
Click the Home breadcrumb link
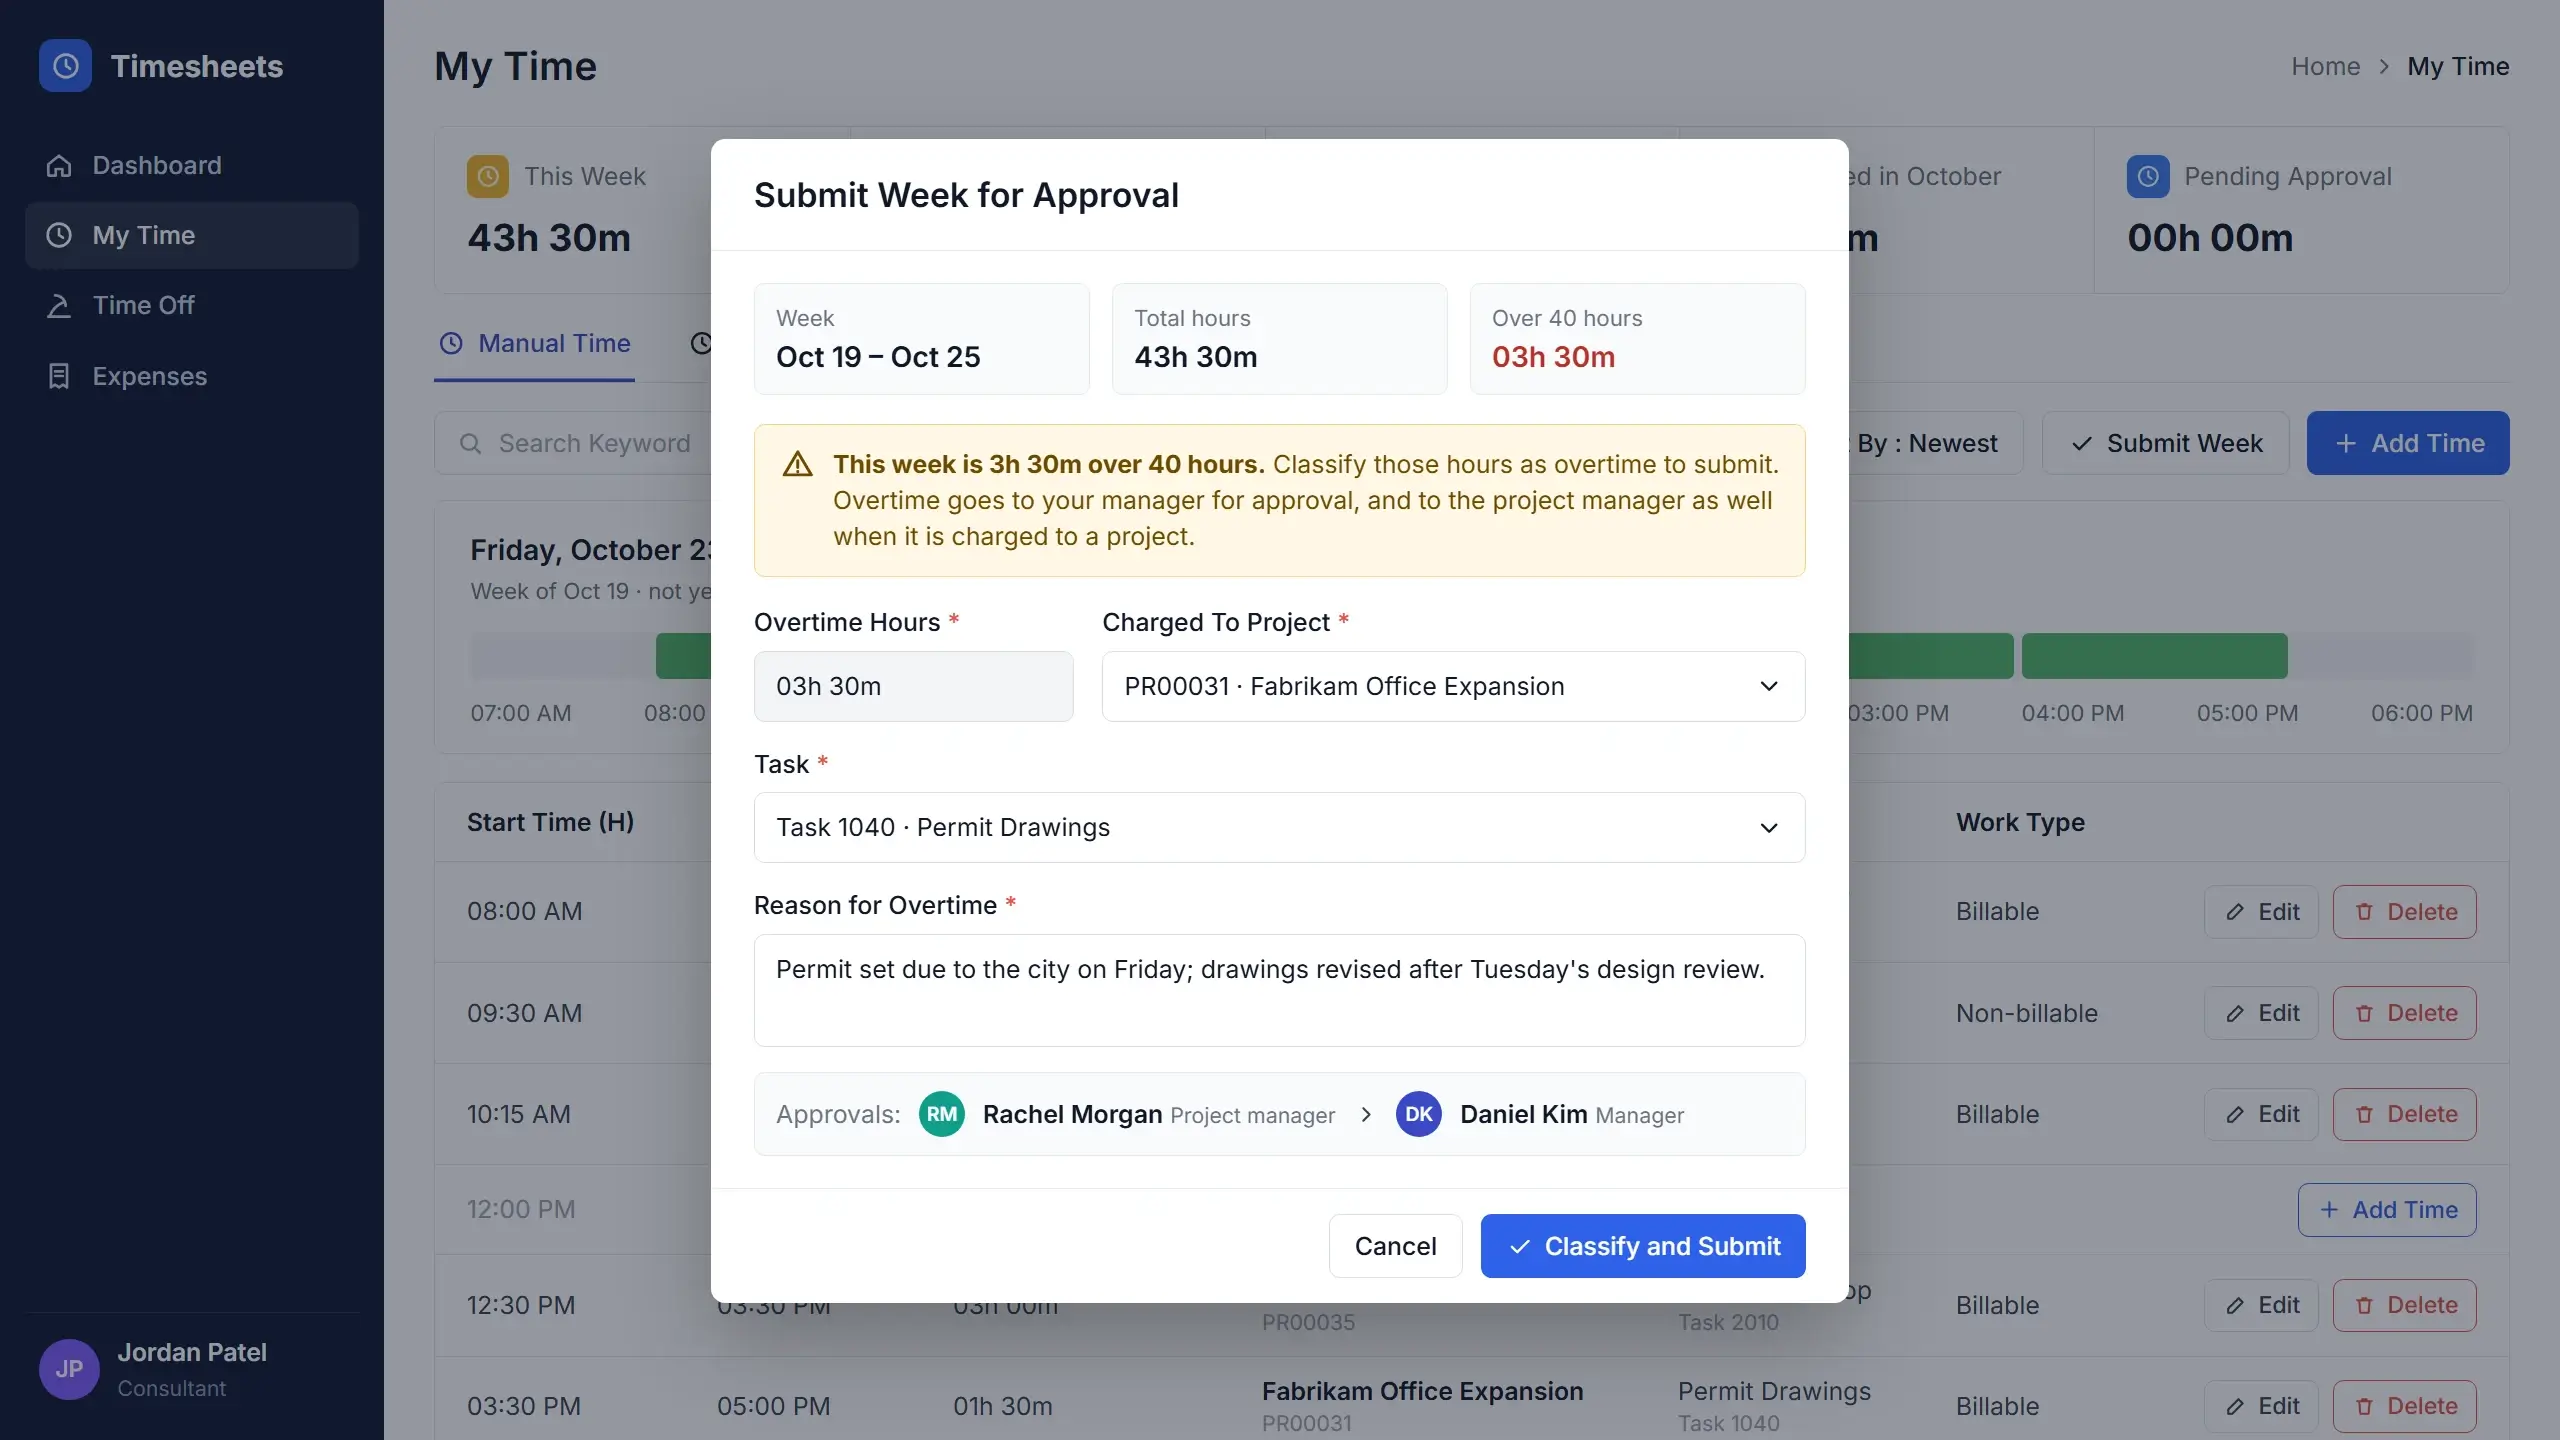click(x=2325, y=66)
